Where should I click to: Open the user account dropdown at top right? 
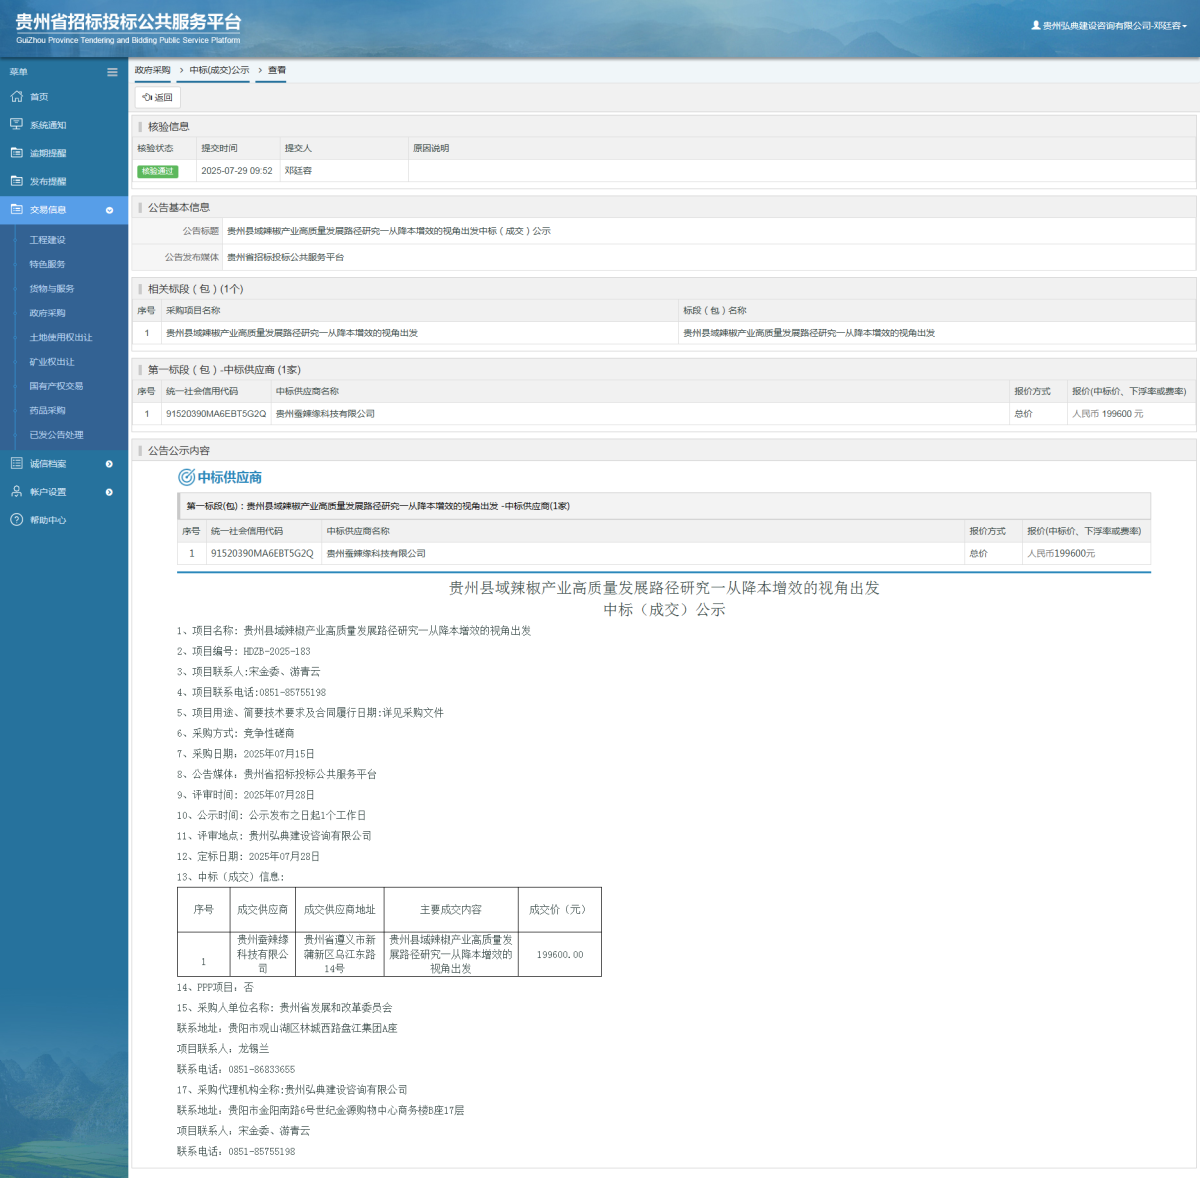1109,26
